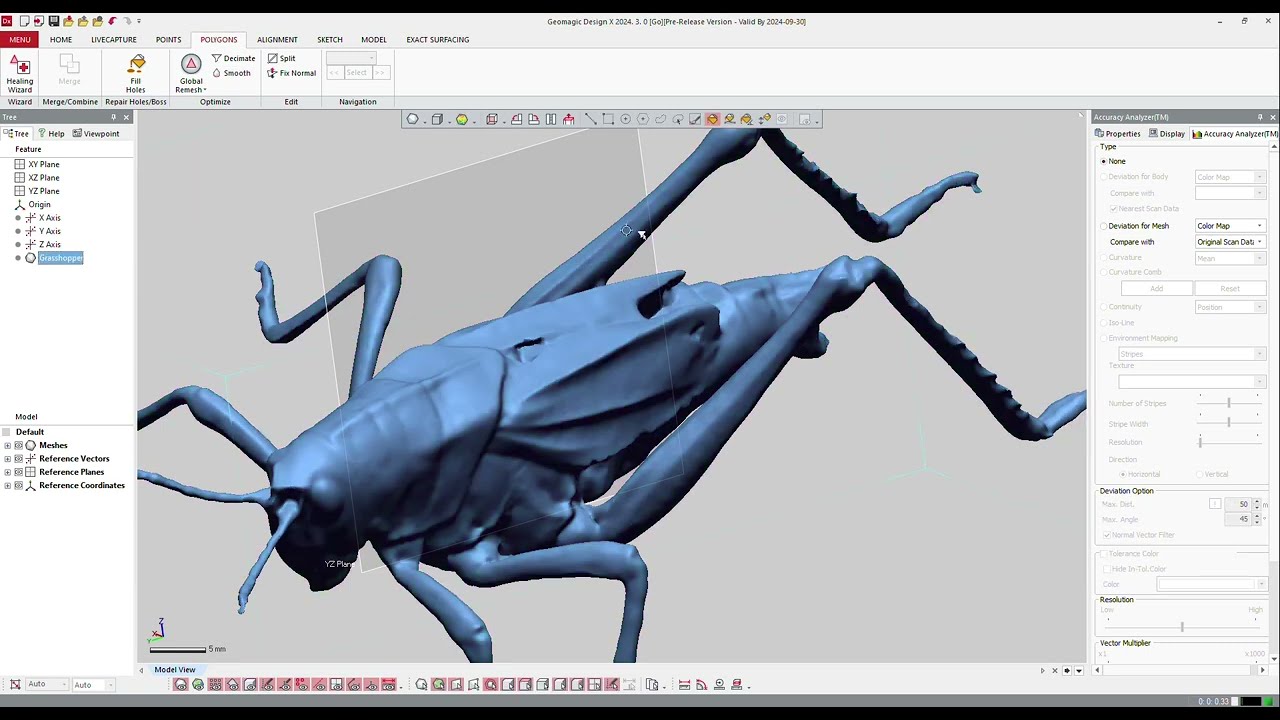Pick the rectangle selection mode icon
1280x720 pixels.
(608, 119)
